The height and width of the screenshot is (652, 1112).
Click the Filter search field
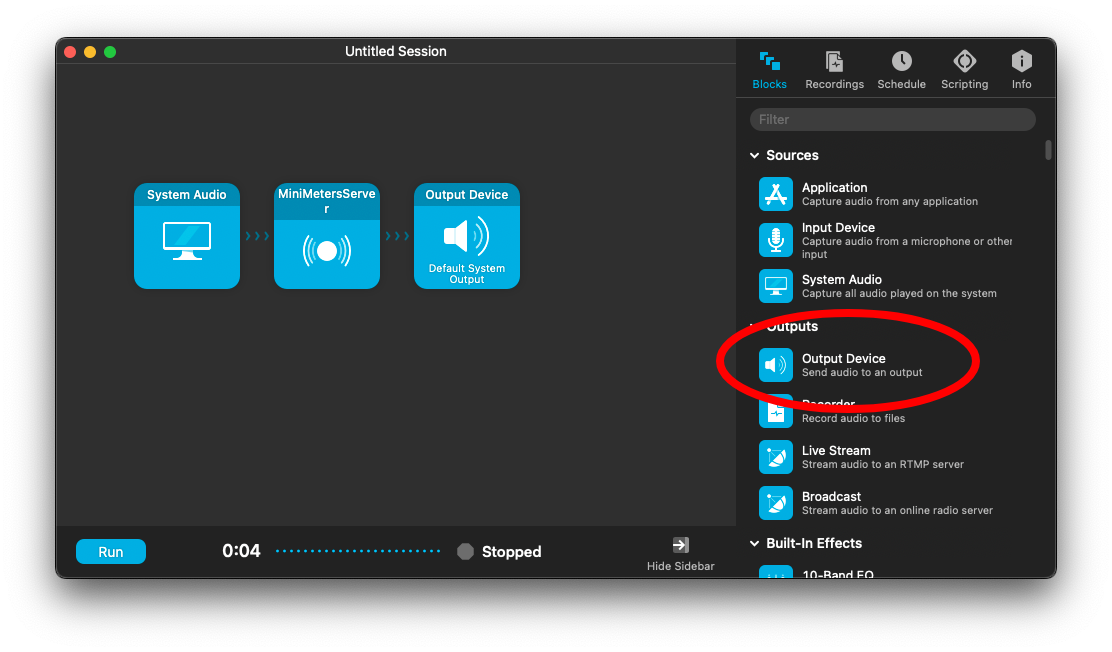pos(892,120)
